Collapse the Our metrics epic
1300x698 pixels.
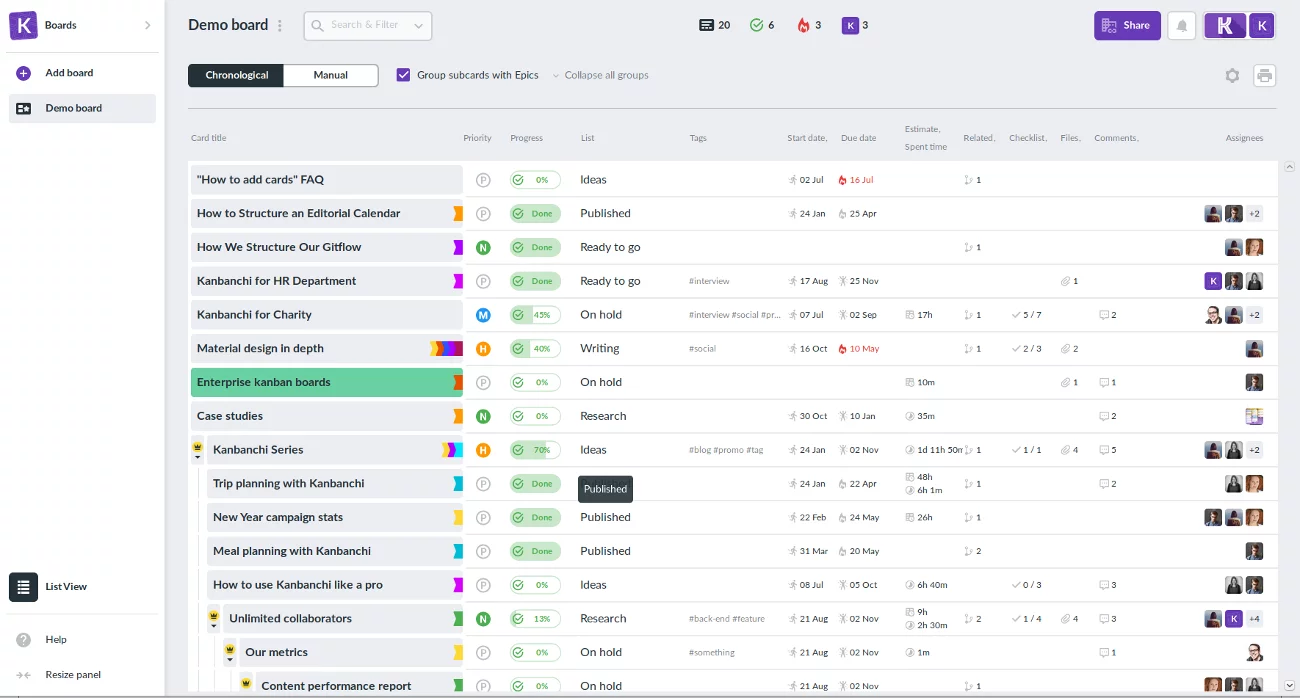pos(229,661)
